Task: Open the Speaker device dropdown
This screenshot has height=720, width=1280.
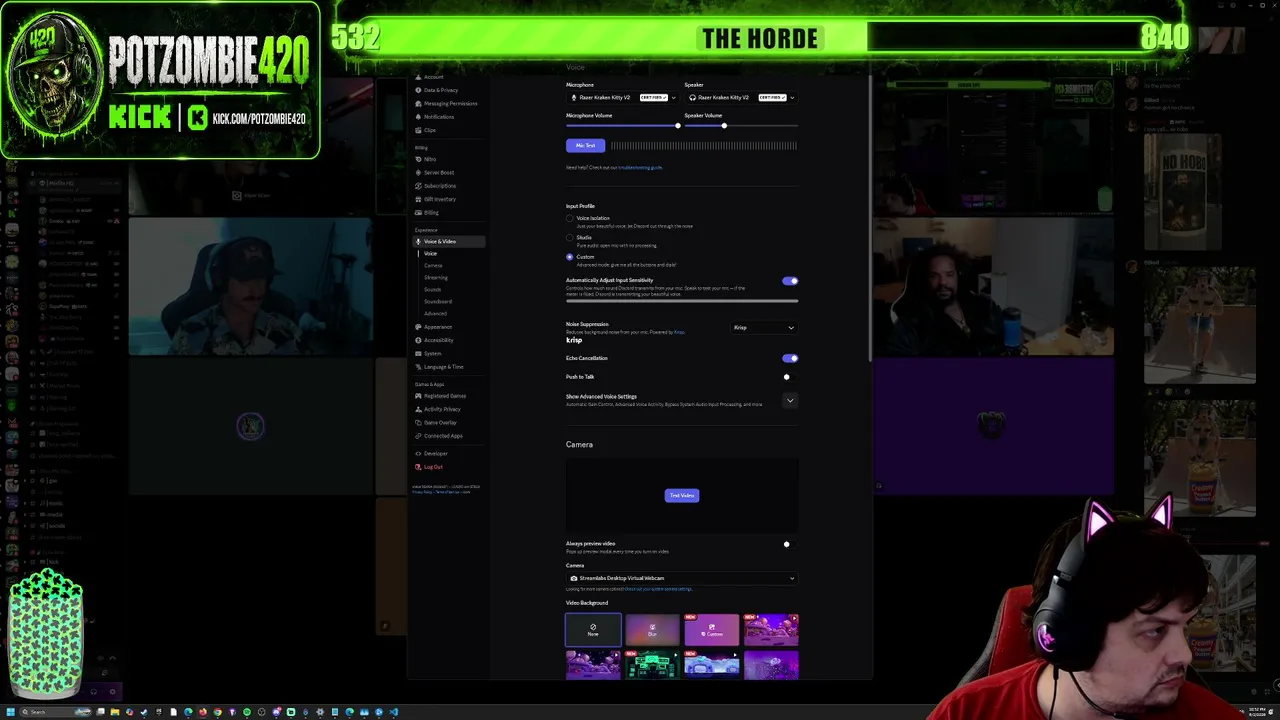Action: coord(740,98)
